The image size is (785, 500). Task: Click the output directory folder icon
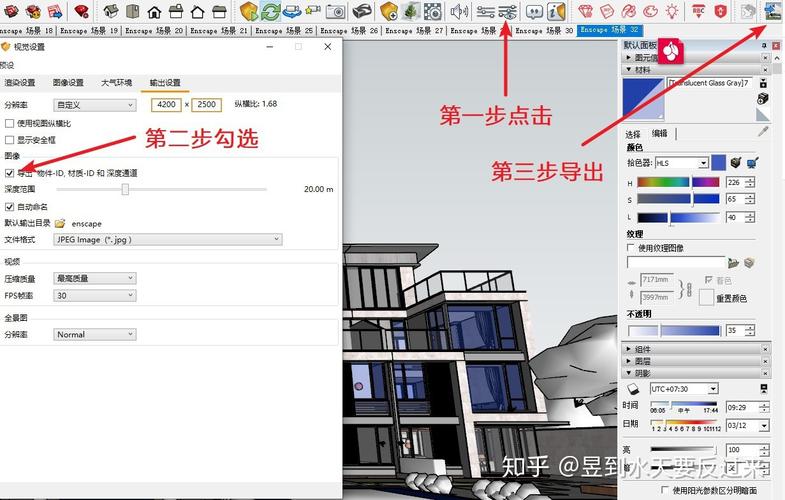pyautogui.click(x=60, y=223)
